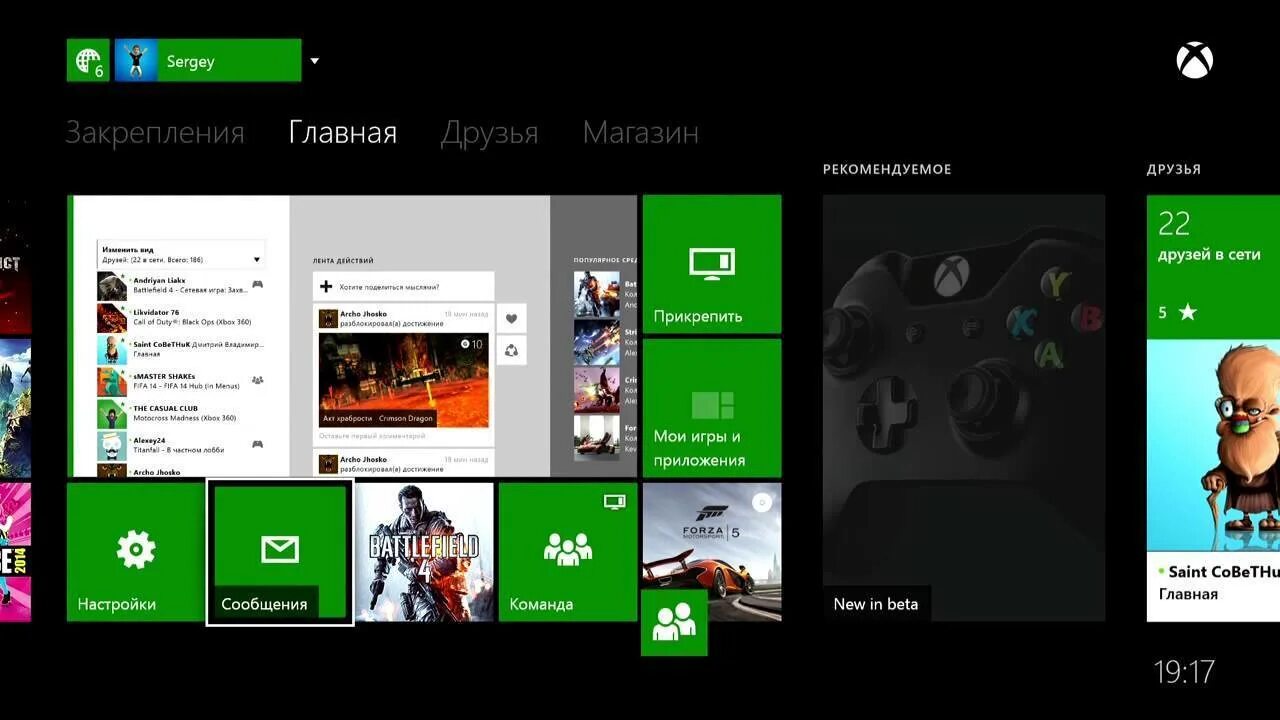Click Хотите поделиться мыслями field
The width and height of the screenshot is (1280, 720).
coord(404,287)
